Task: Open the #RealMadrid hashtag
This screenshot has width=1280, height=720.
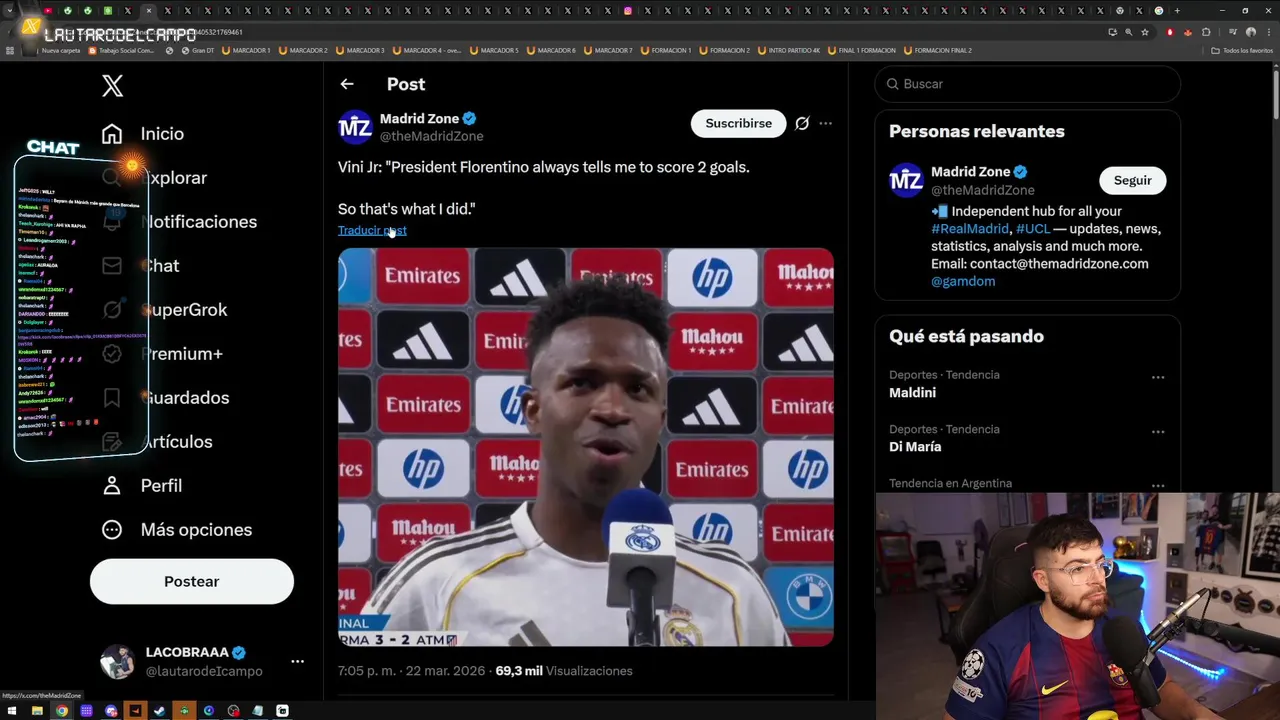Action: click(x=970, y=229)
